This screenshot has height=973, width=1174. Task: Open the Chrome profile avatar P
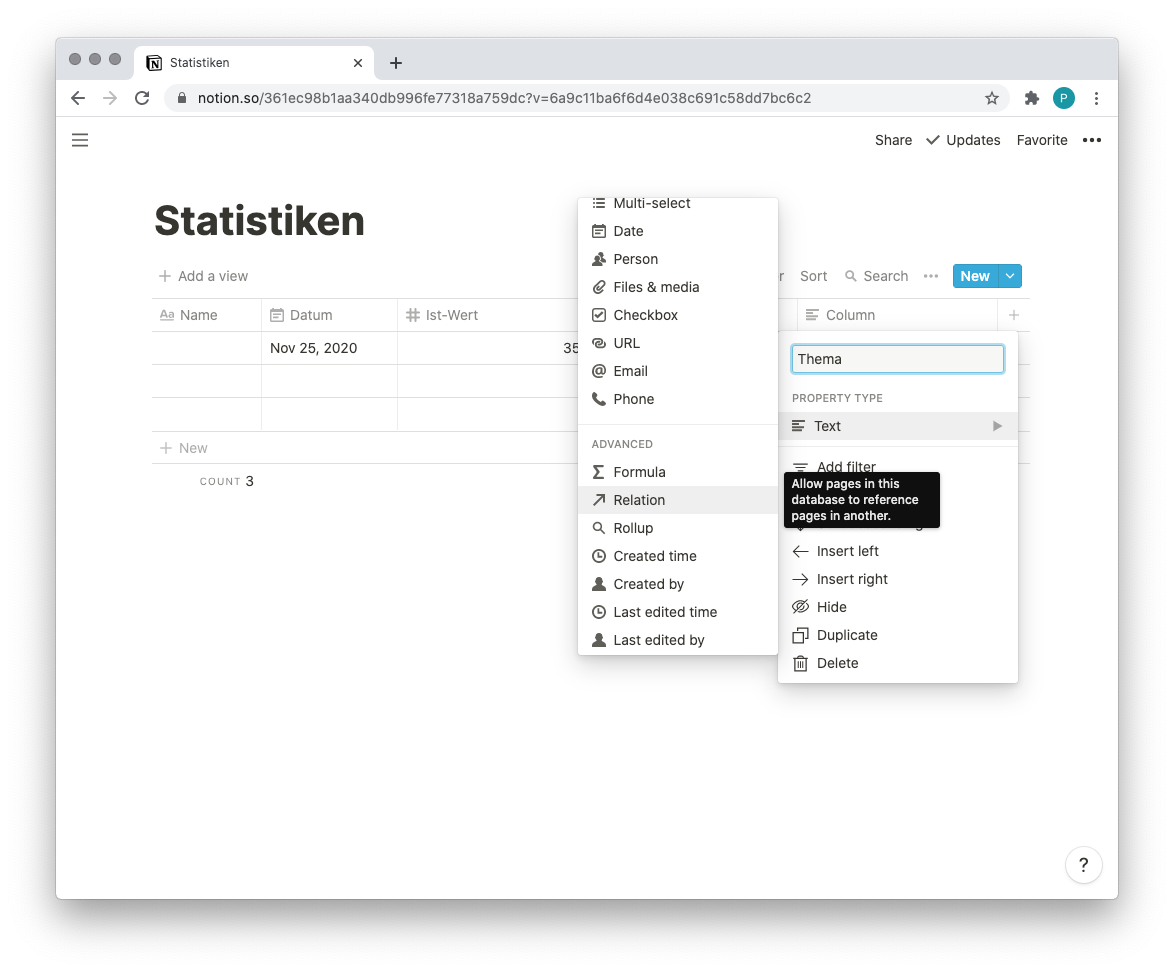(1064, 98)
